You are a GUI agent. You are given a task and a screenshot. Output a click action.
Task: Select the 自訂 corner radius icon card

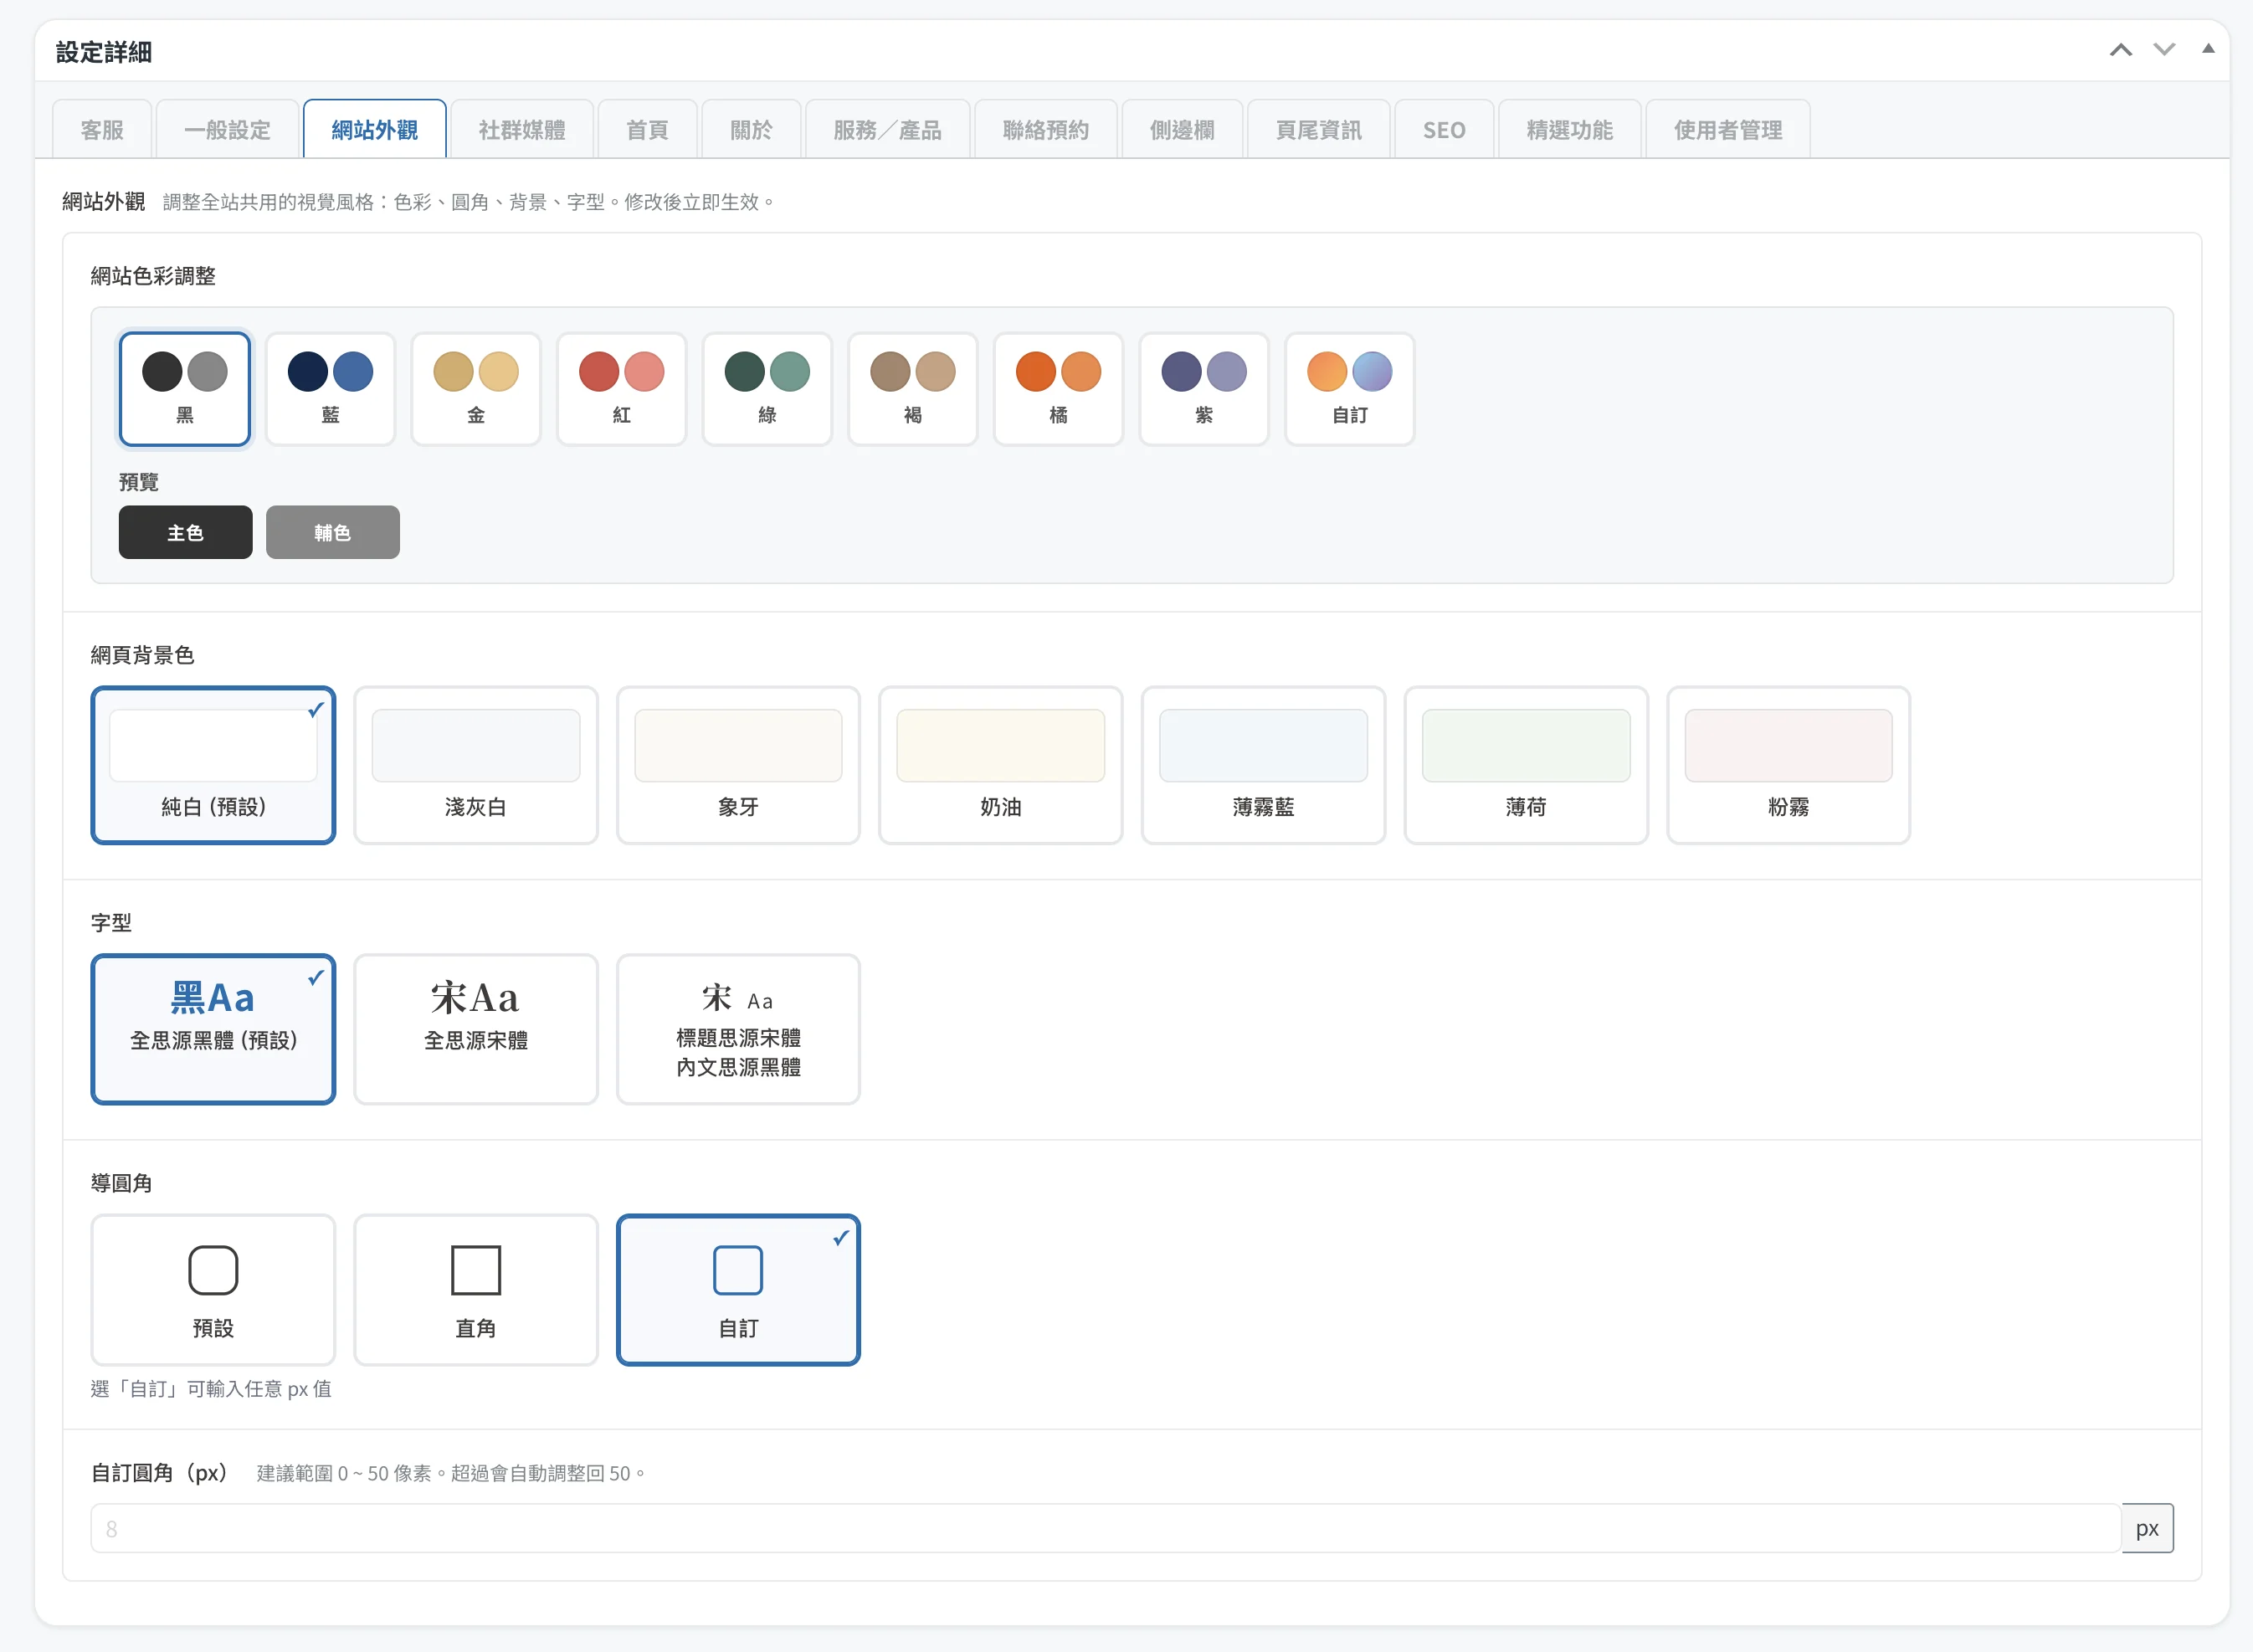(738, 1288)
